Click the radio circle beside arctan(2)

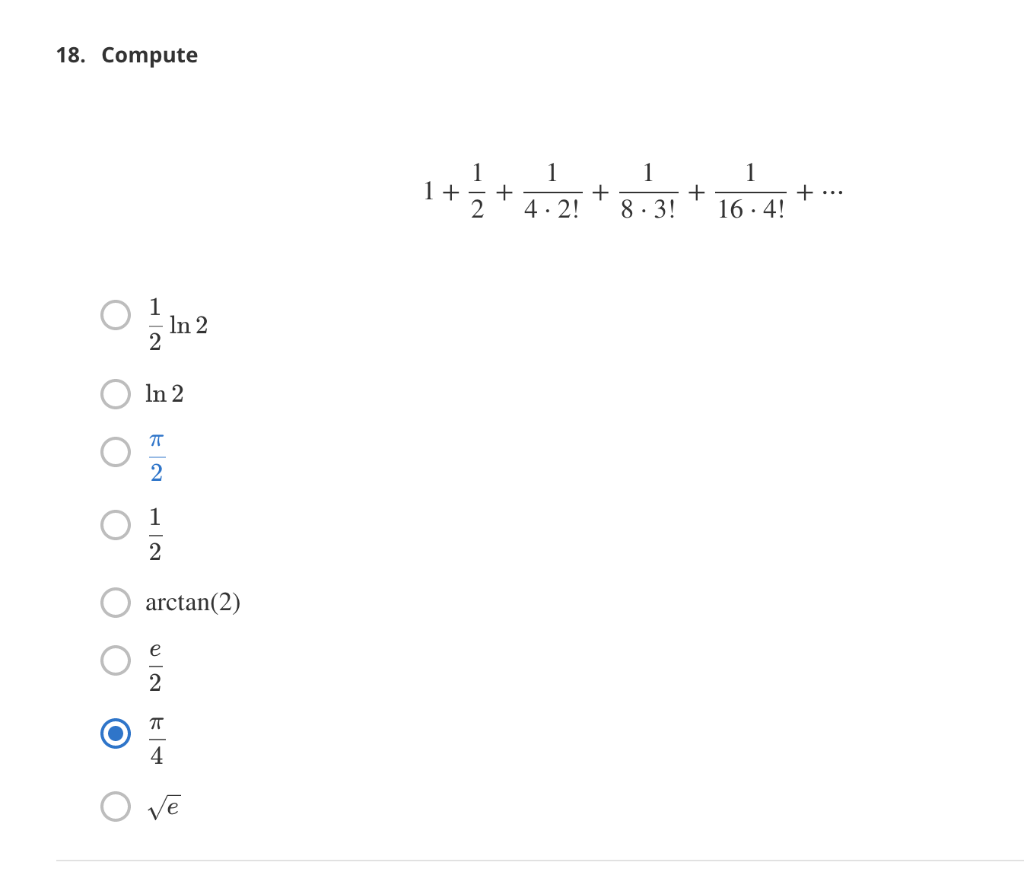(116, 602)
